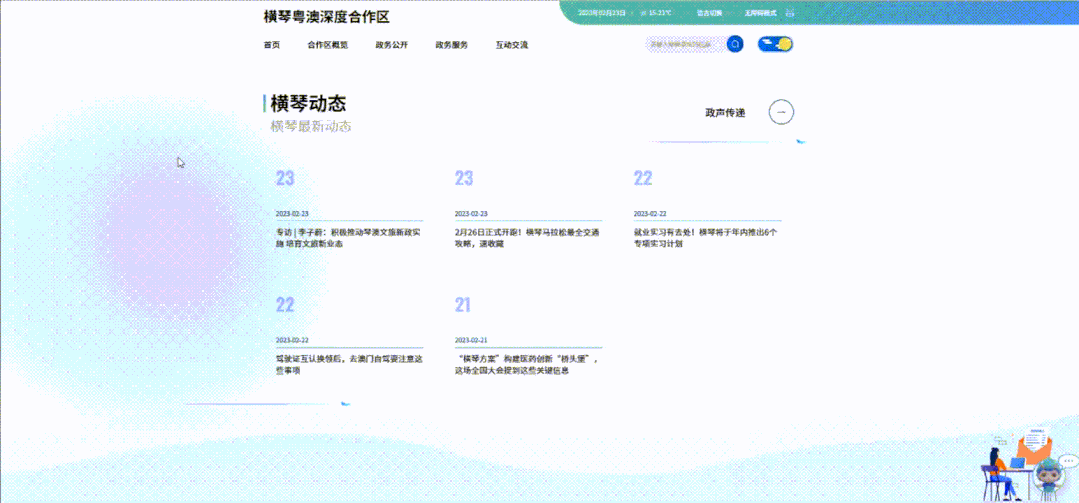Open the 就业实习有去处 internship article
1079x503 pixels.
(x=705, y=238)
